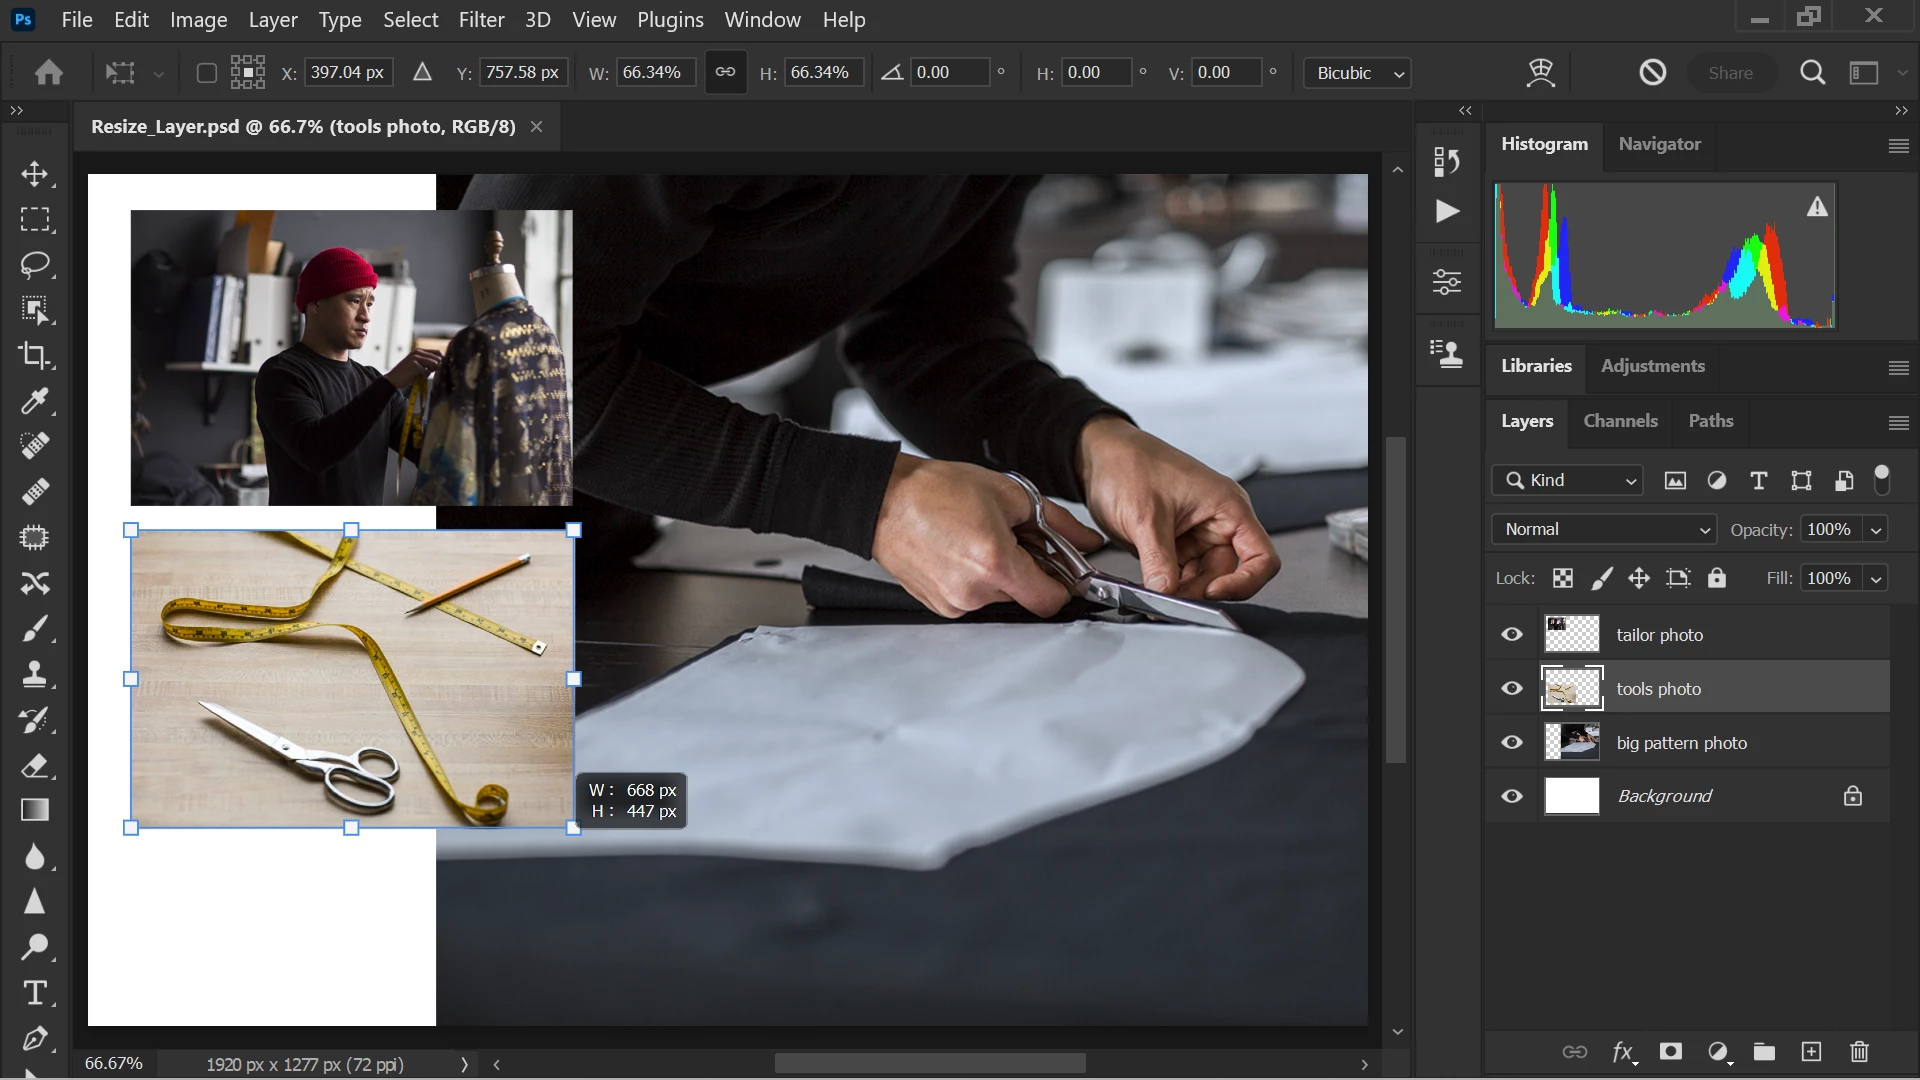Select the Eyedropper tool
Viewport: 1920px width, 1080px height.
[35, 401]
